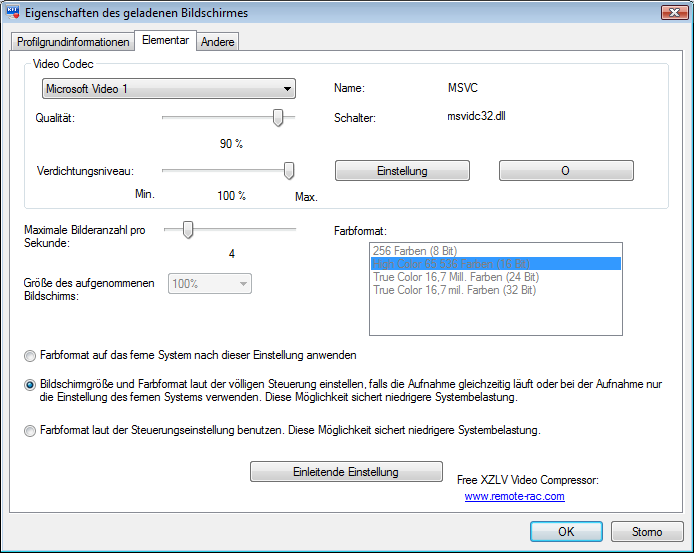Image resolution: width=694 pixels, height=553 pixels.
Task: Click the Maximale Bilderanzahl pro Sekunde slider
Action: point(186,230)
